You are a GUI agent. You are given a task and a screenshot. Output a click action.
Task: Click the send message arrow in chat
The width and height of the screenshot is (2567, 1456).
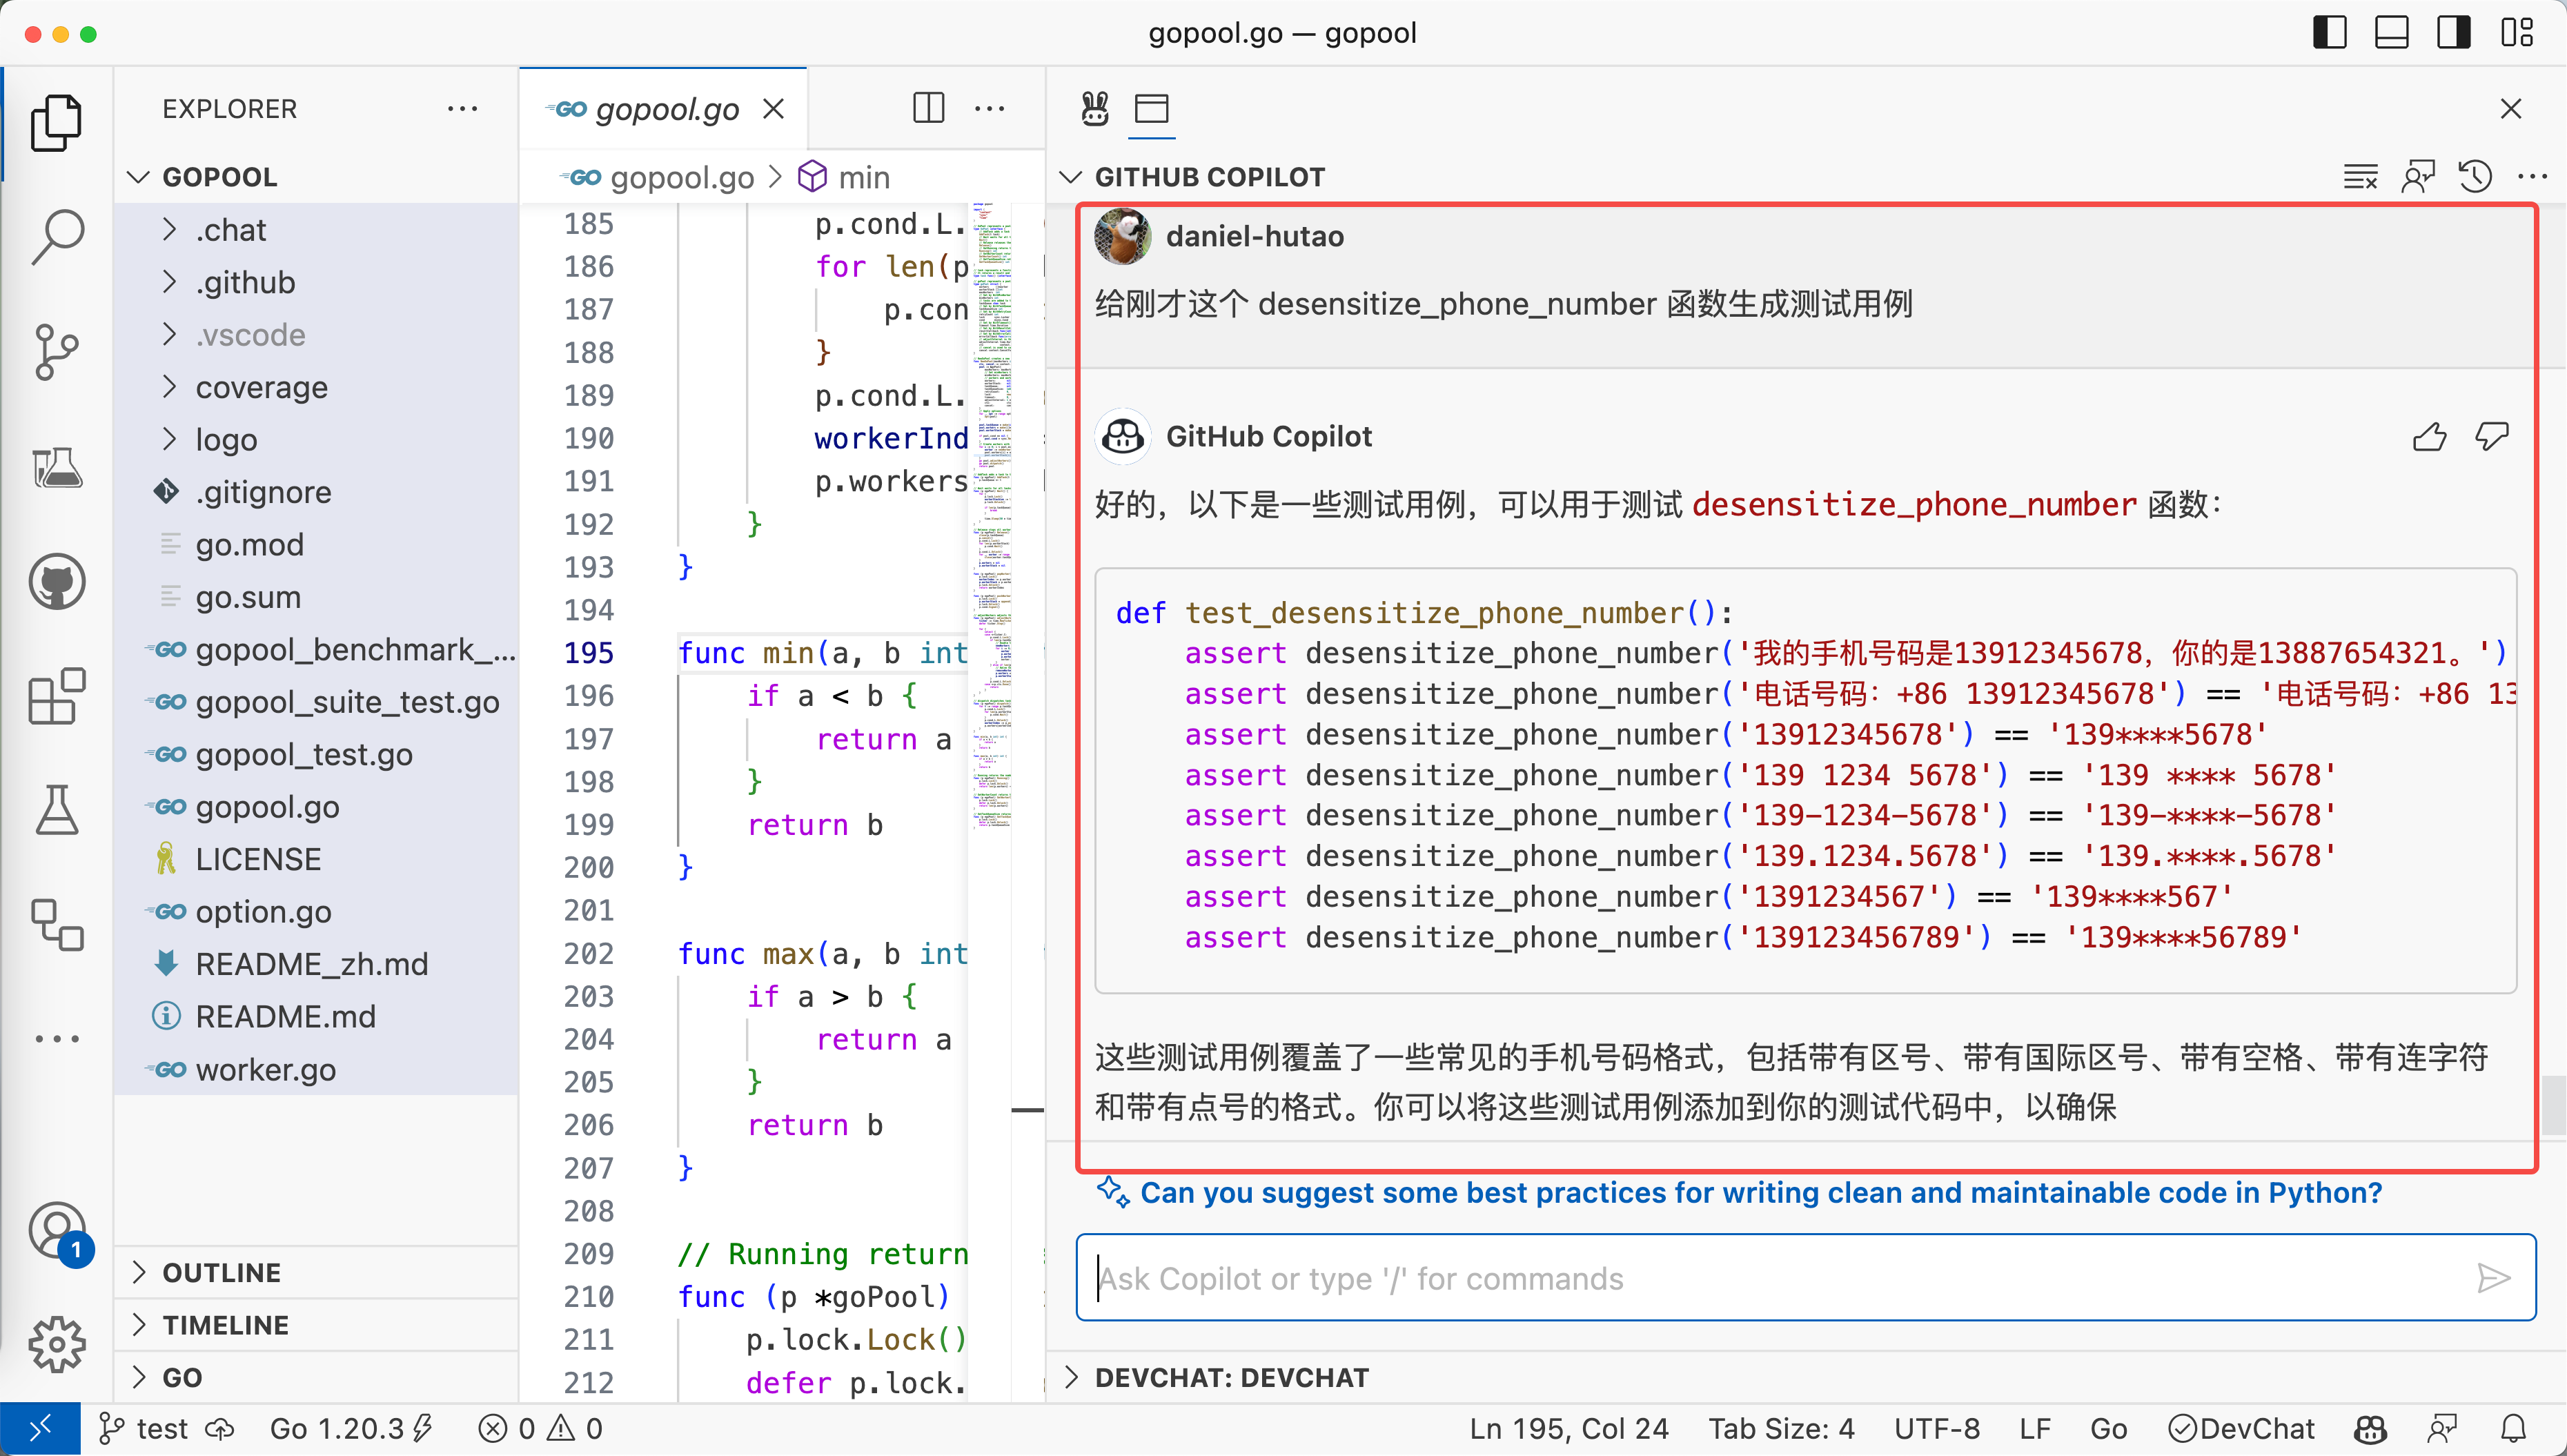pyautogui.click(x=2494, y=1278)
